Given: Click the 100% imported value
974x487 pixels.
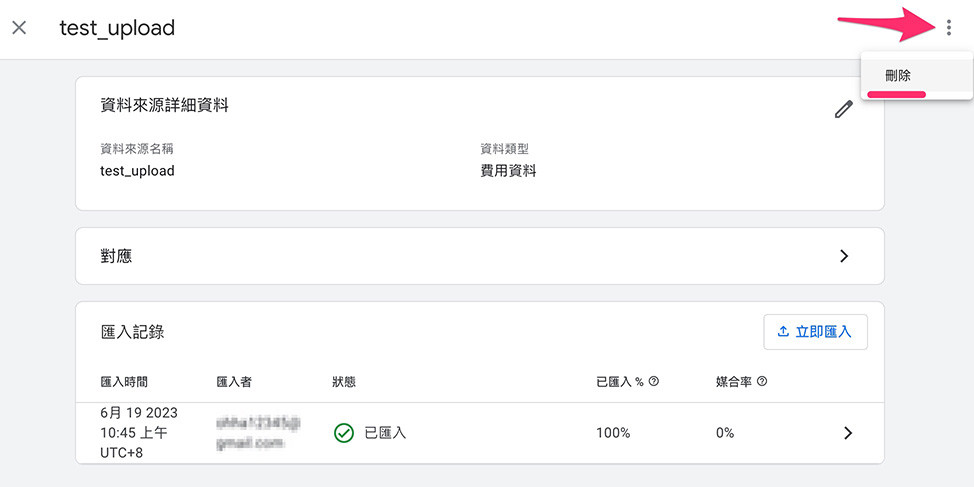Looking at the screenshot, I should tap(613, 433).
